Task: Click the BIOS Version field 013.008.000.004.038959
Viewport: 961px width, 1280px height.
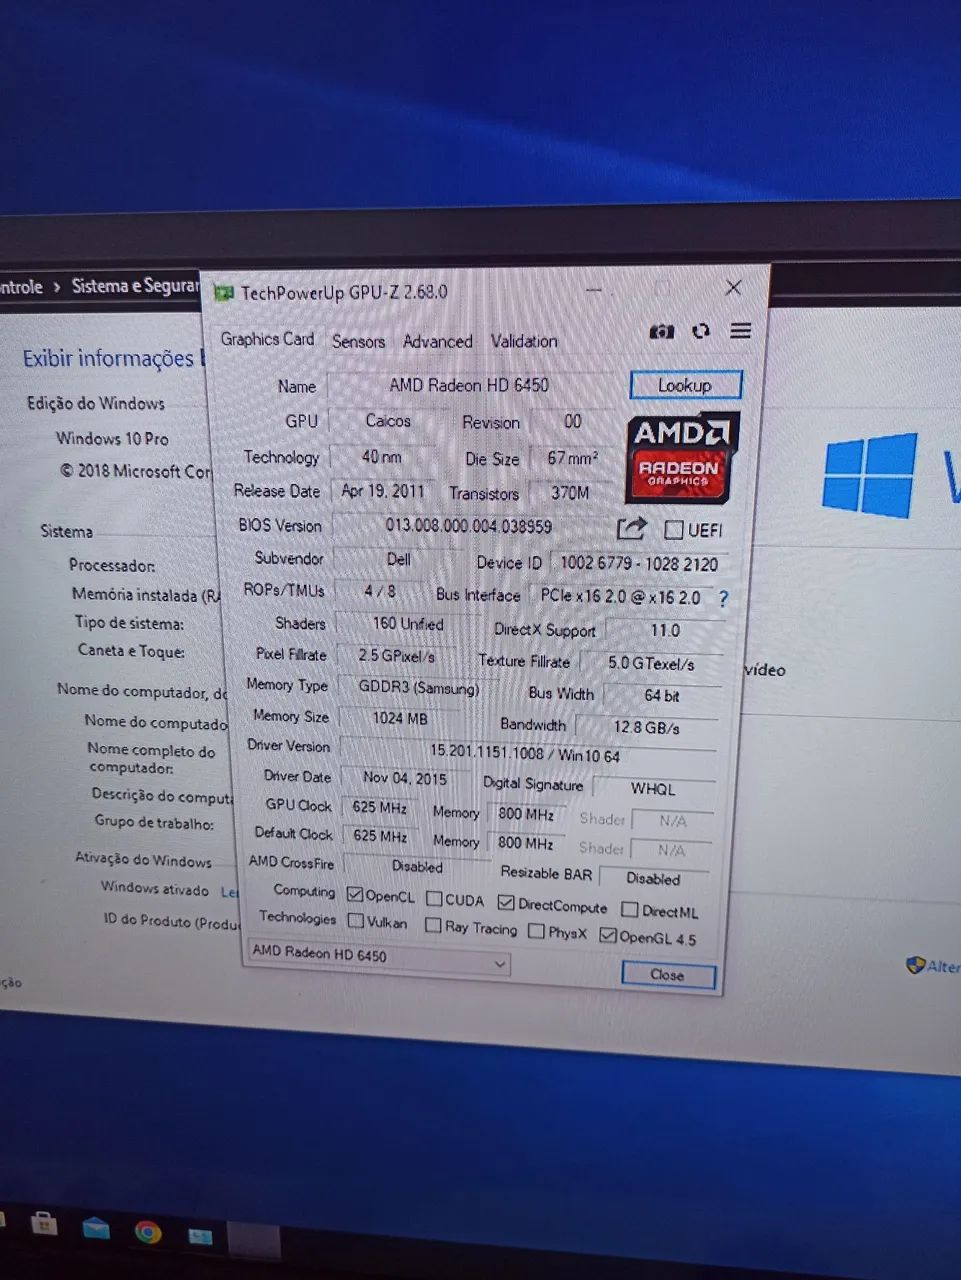Action: pos(470,526)
